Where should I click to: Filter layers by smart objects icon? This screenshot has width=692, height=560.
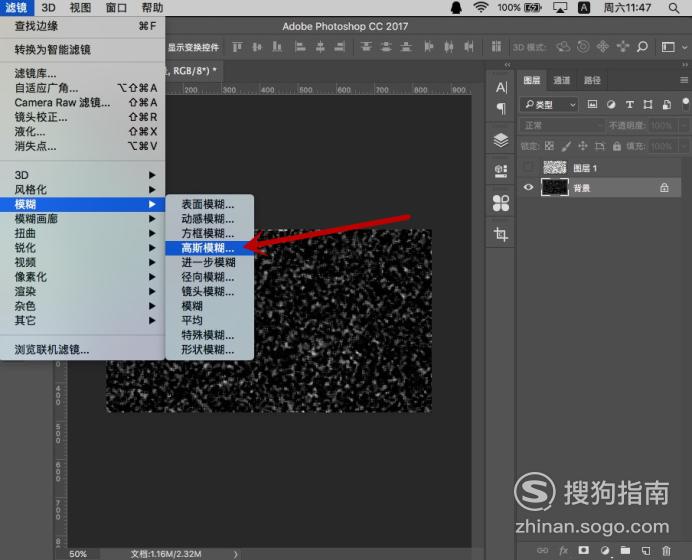667,104
